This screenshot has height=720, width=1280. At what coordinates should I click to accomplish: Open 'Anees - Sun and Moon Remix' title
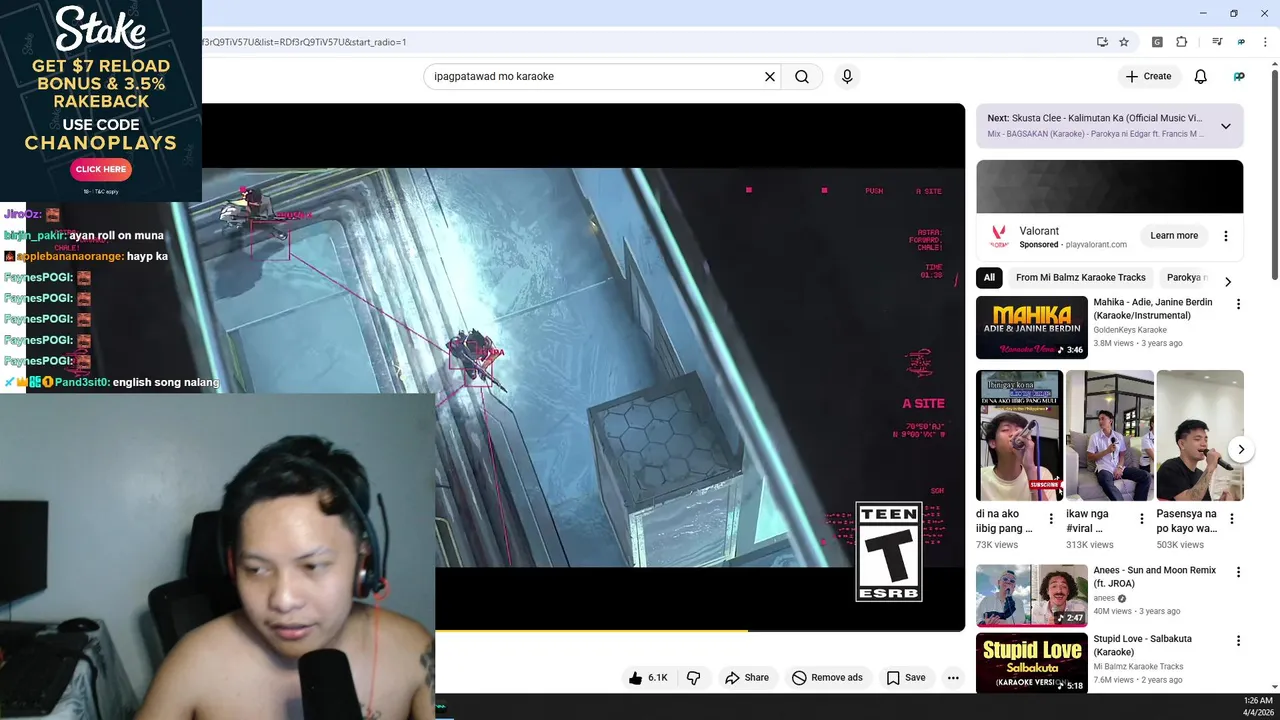tap(1155, 576)
